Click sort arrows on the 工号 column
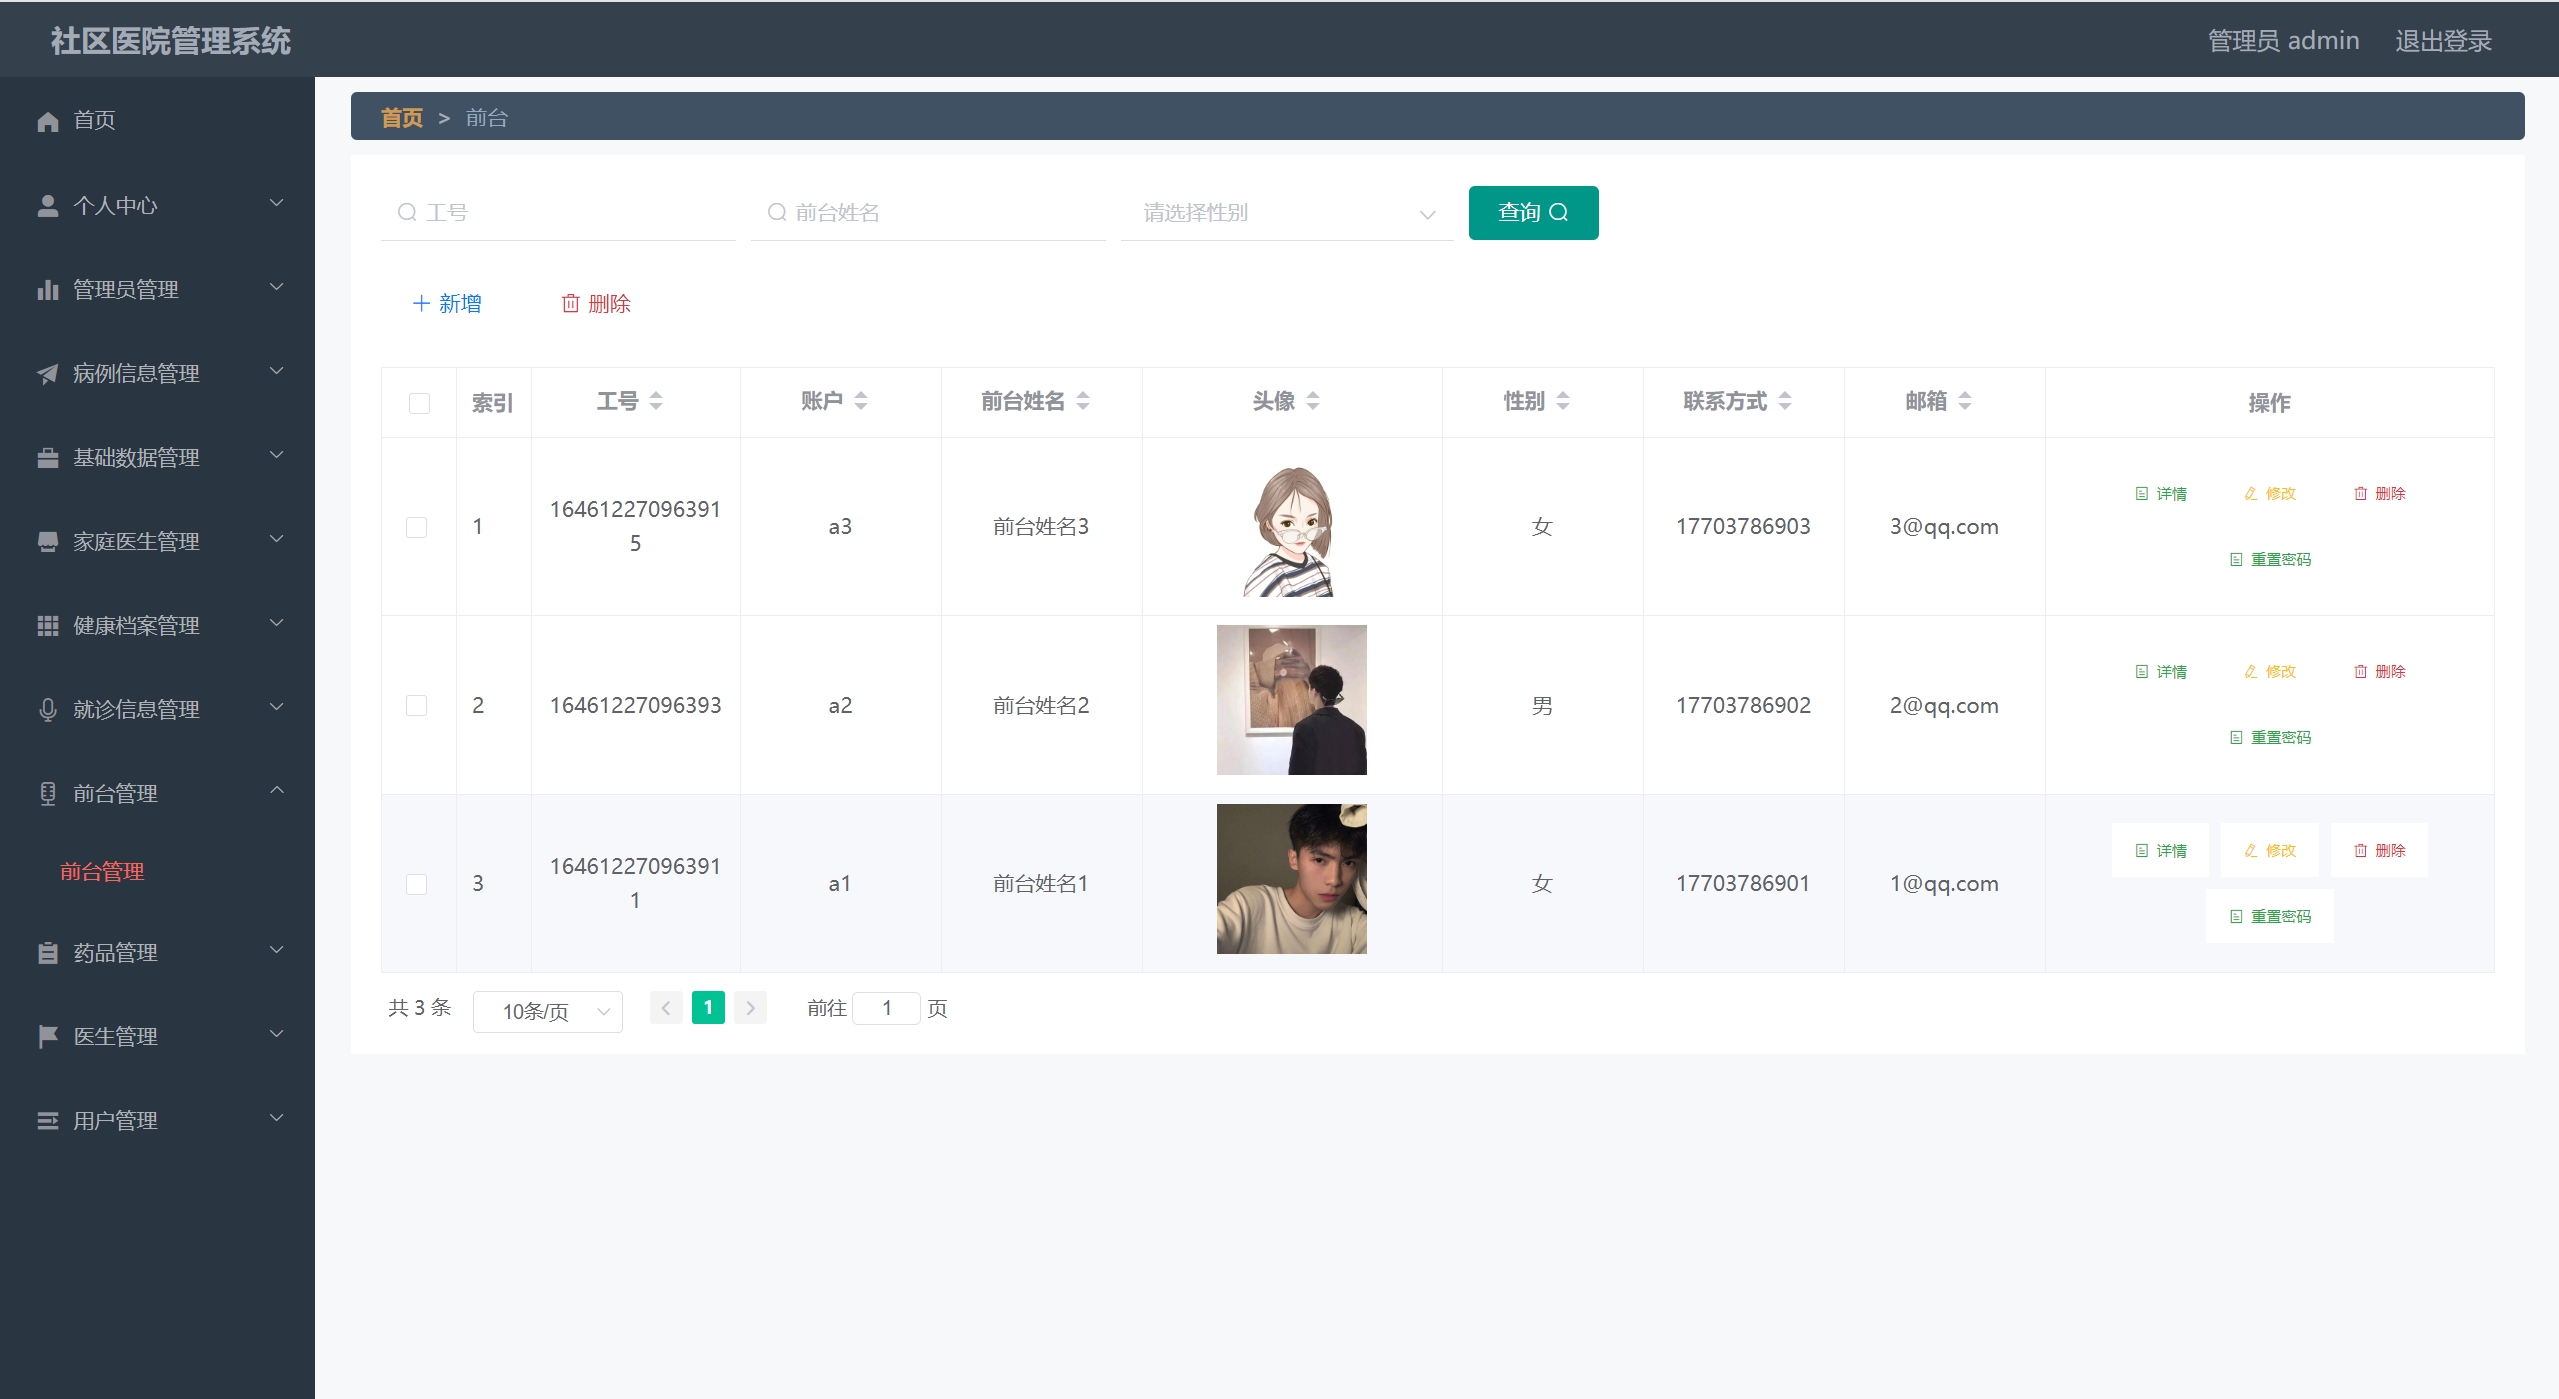Viewport: 2559px width, 1399px height. [656, 401]
